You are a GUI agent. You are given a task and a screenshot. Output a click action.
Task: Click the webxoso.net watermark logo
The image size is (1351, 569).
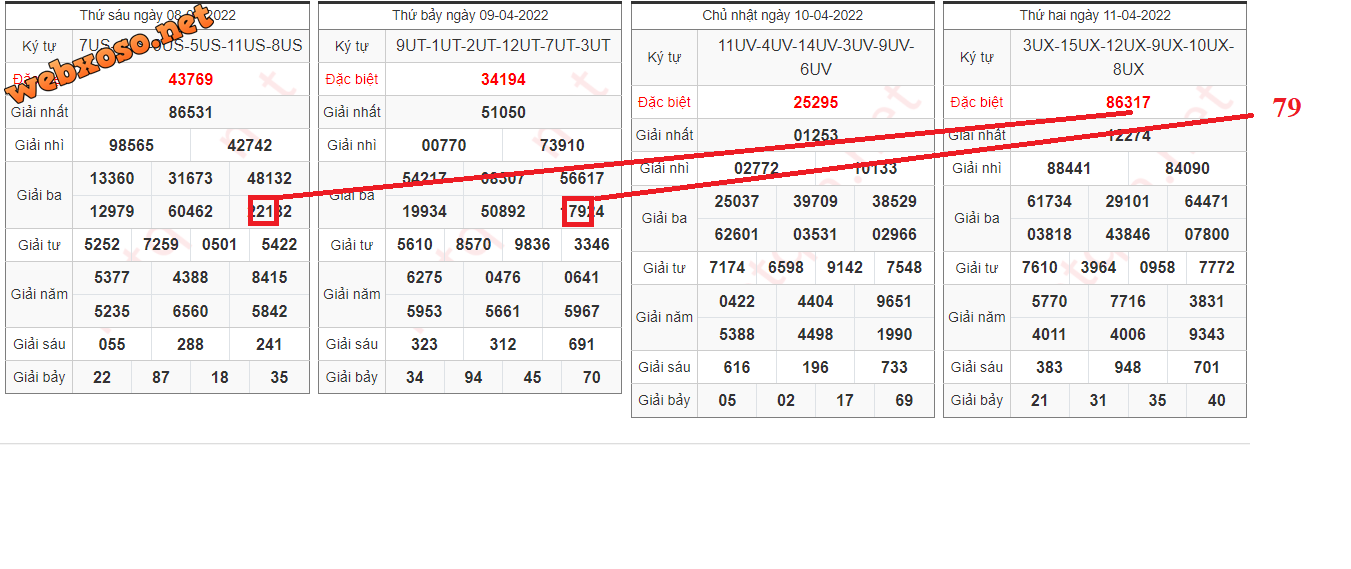(x=110, y=53)
